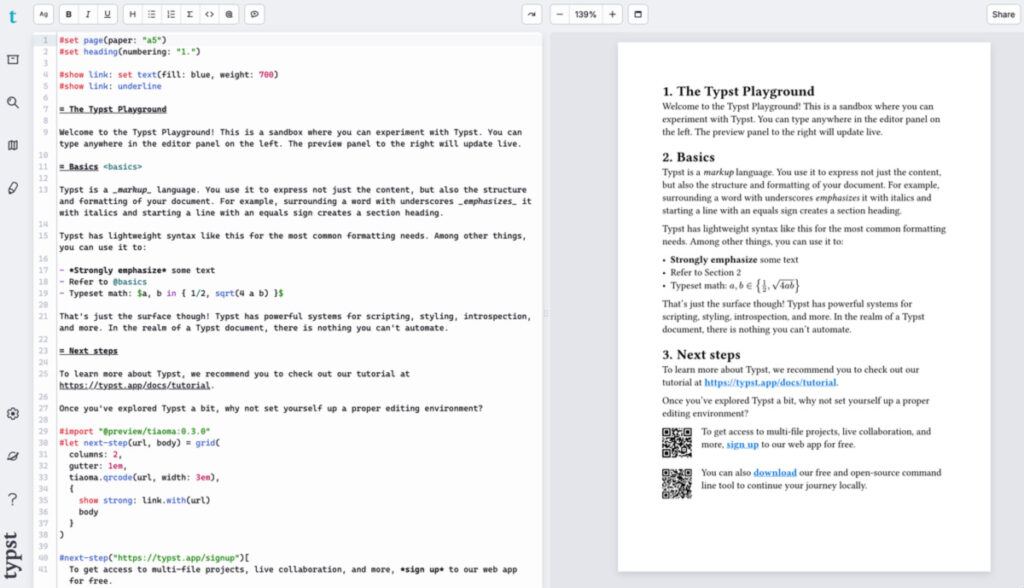Image resolution: width=1024 pixels, height=588 pixels.
Task: Click the Share button
Action: (1003, 14)
